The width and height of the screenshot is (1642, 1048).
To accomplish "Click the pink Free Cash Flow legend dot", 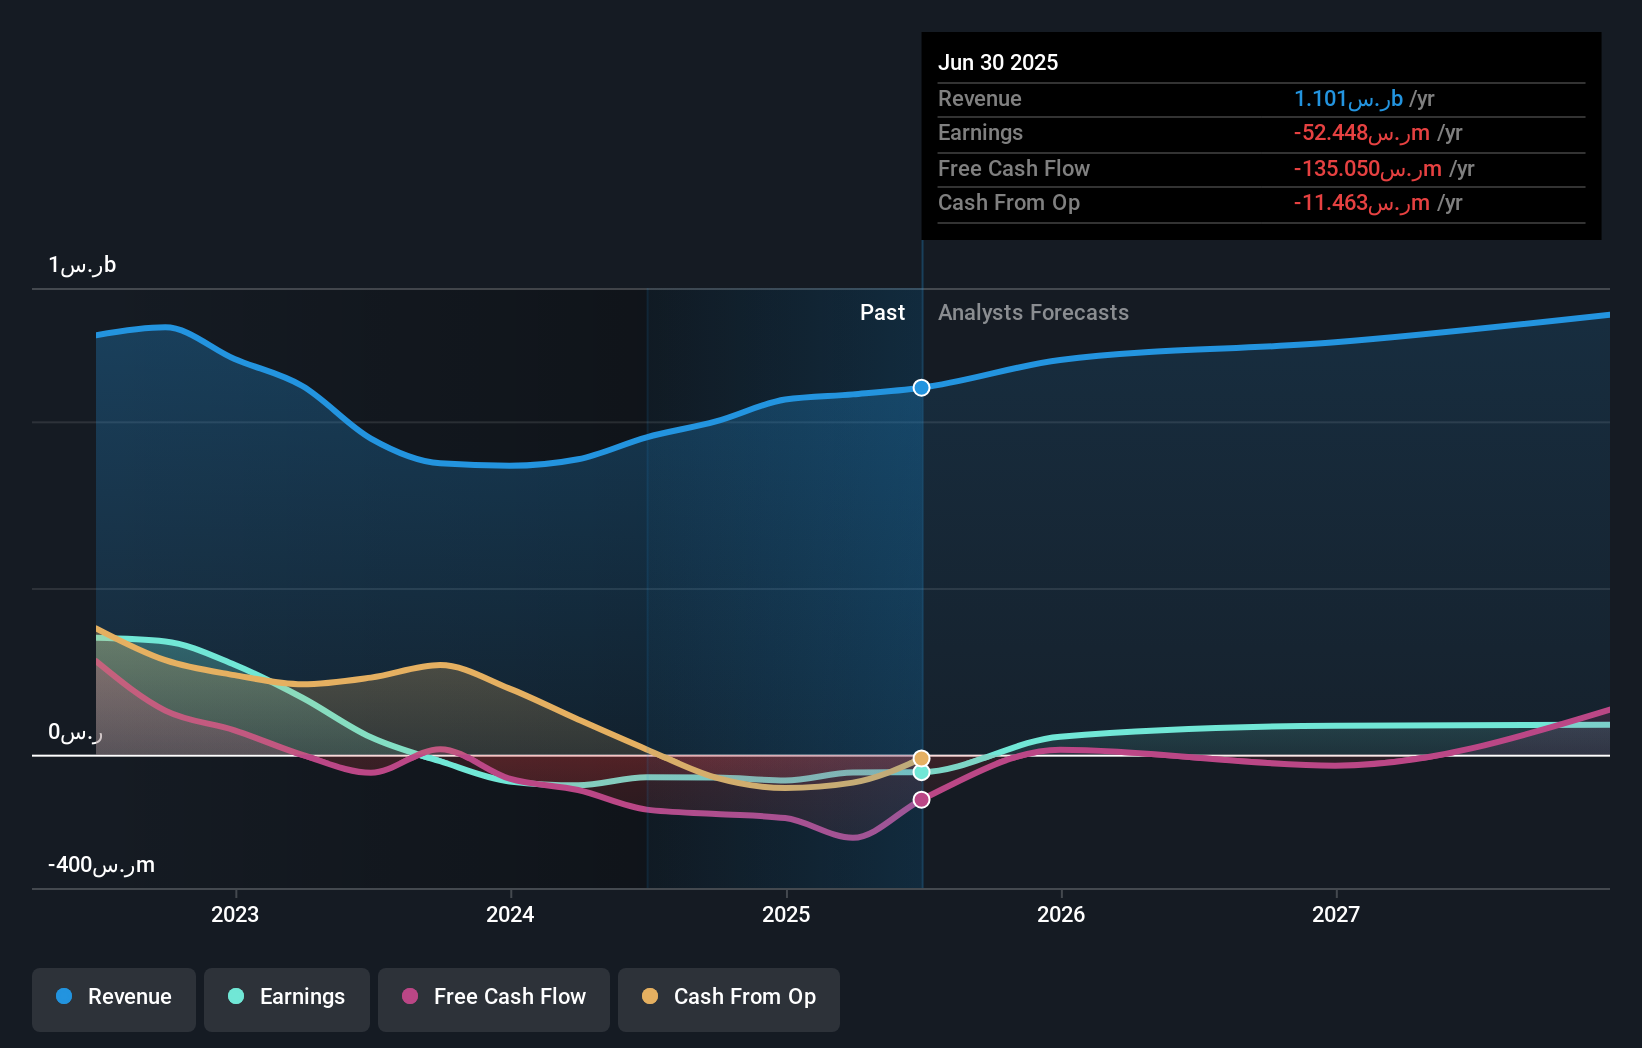I will [410, 997].
